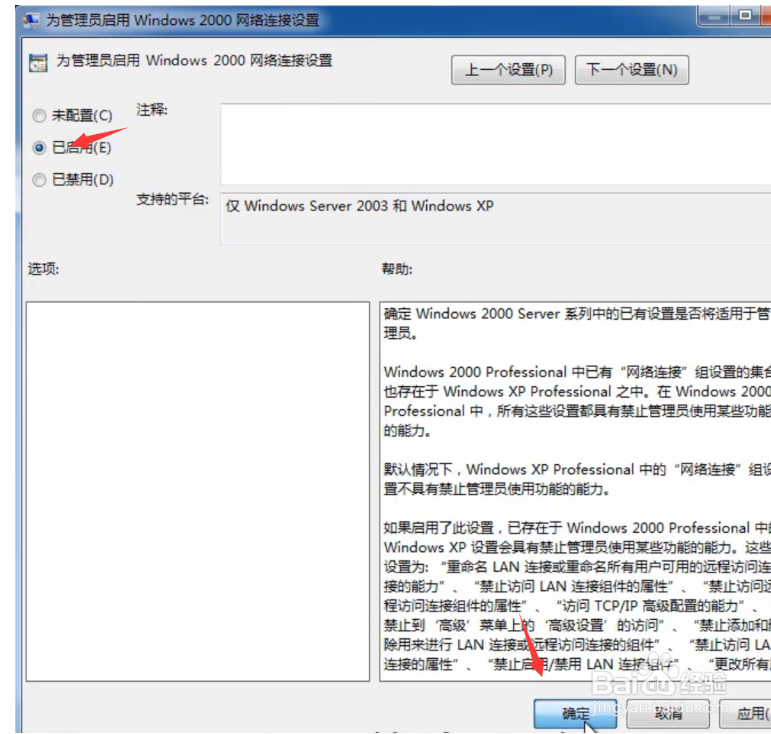
Task: Click the empty 选项 options panel
Action: [198, 492]
